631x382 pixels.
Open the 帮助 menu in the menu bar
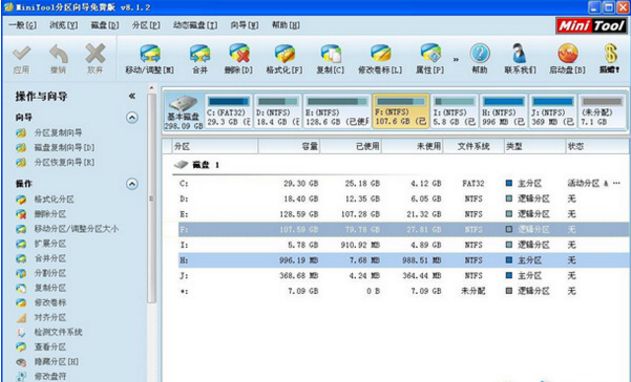click(x=286, y=25)
